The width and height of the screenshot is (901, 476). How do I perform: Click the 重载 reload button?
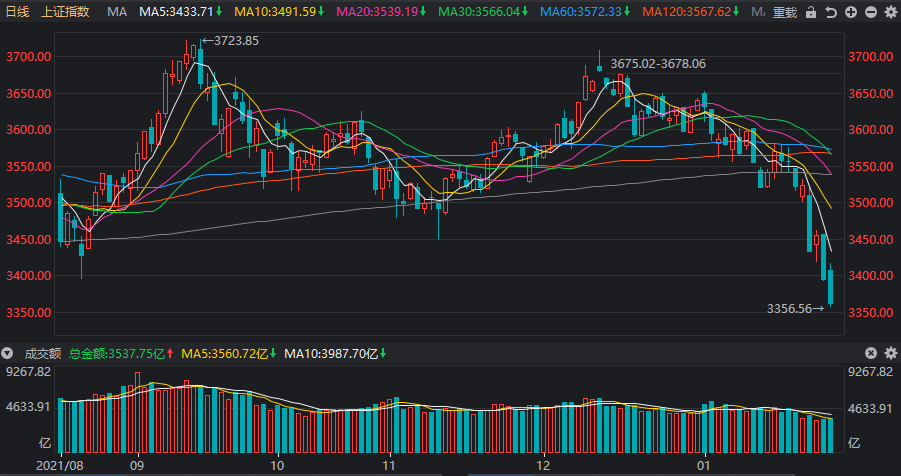tap(785, 12)
